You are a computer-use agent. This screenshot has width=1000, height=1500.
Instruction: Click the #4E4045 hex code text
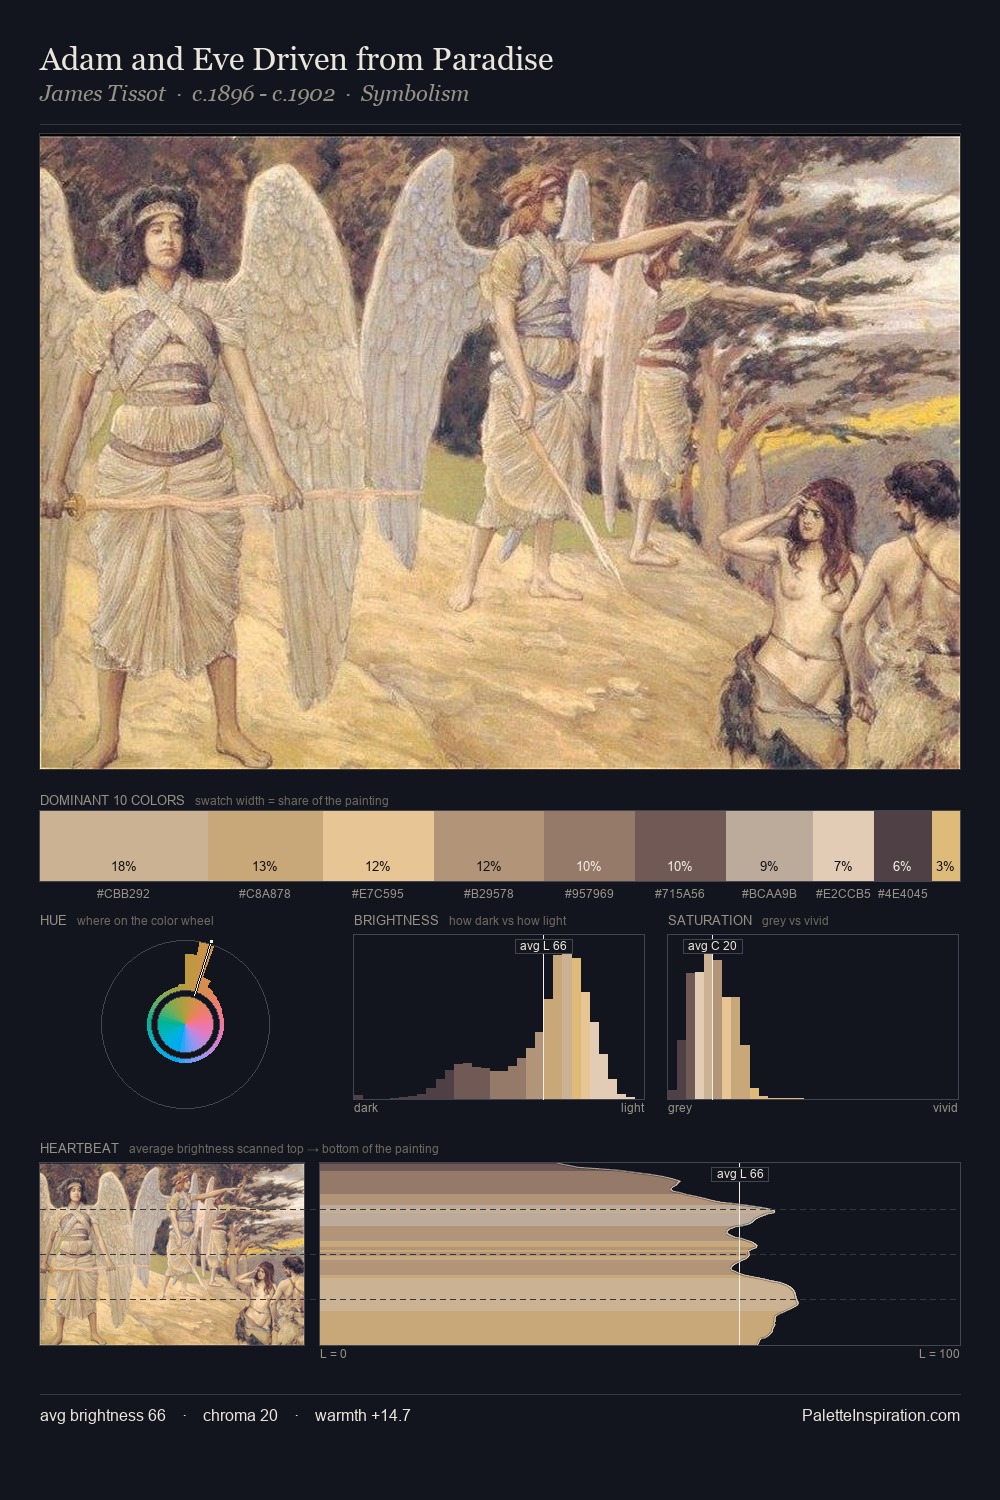(902, 894)
